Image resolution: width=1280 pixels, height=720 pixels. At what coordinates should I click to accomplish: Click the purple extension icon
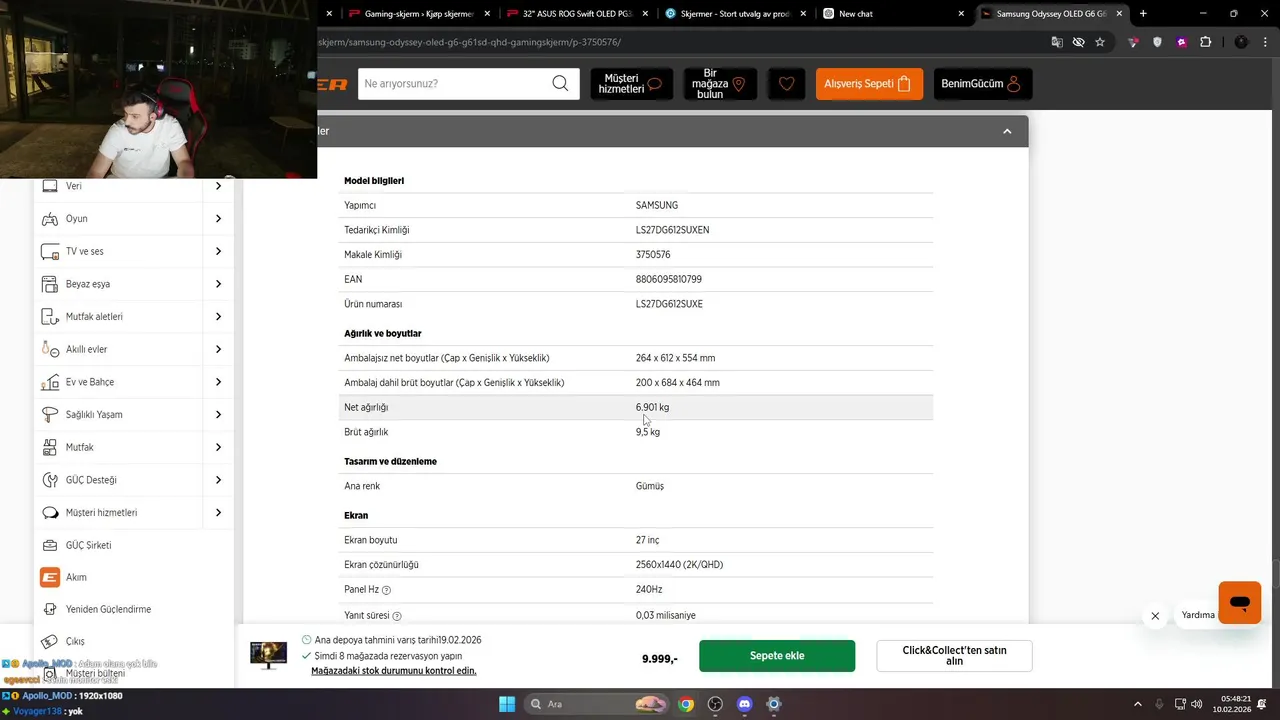click(1181, 42)
